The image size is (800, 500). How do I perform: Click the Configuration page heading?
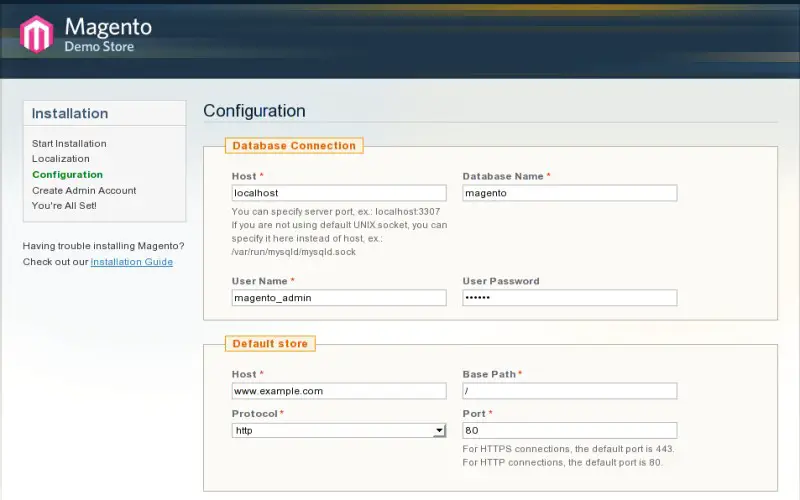(x=255, y=111)
